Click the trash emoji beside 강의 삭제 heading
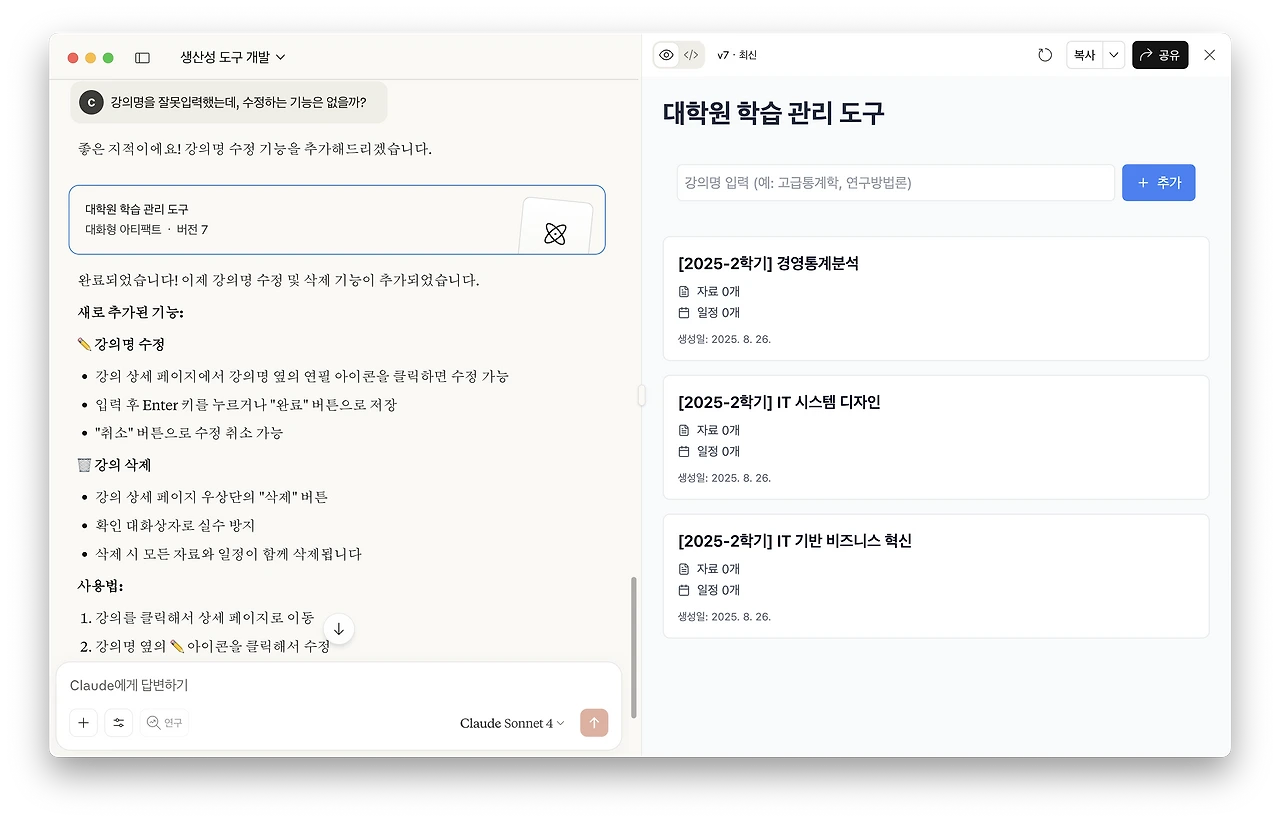The width and height of the screenshot is (1280, 822). 84,465
